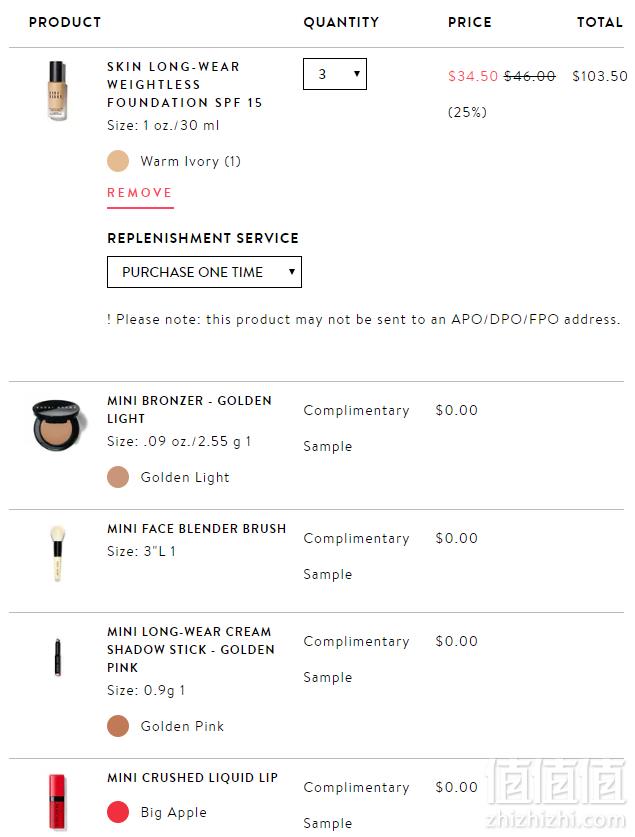Click the Warm Ivory color swatch
The height and width of the screenshot is (837, 635).
point(118,161)
